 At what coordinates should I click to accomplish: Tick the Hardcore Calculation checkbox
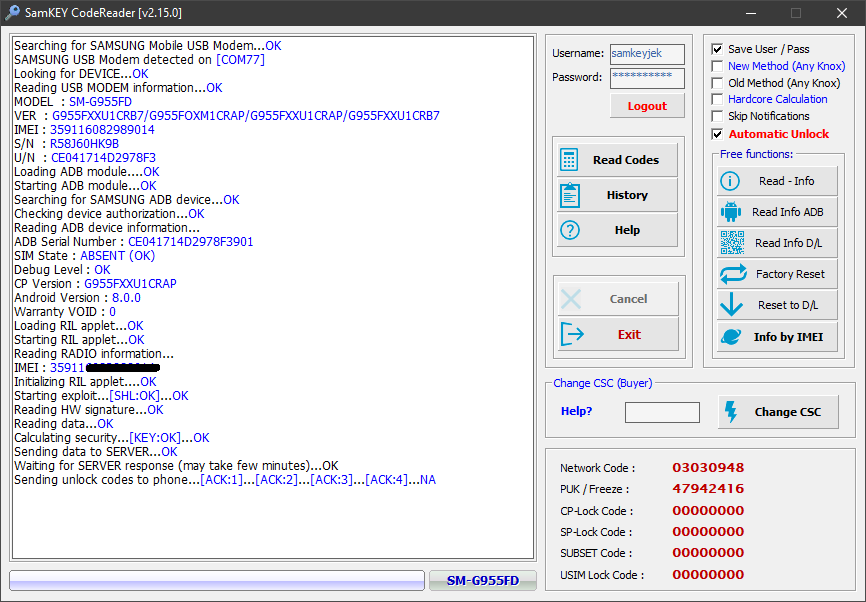717,99
